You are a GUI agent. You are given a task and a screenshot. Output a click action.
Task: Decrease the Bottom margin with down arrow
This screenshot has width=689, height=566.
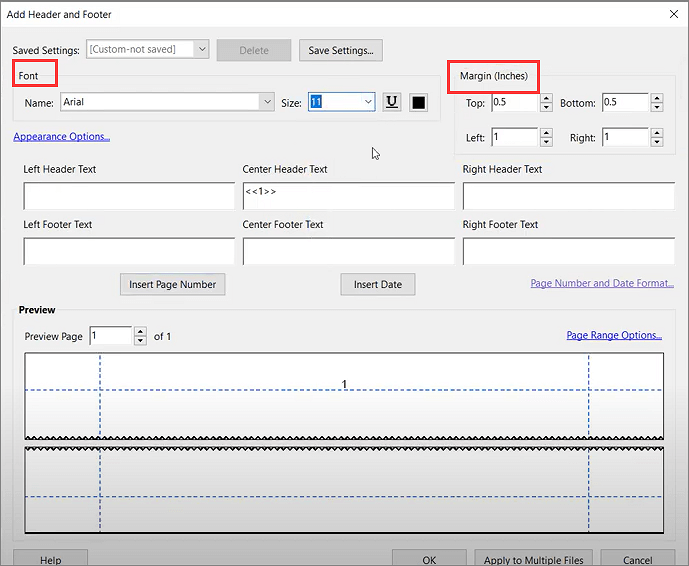coord(656,107)
